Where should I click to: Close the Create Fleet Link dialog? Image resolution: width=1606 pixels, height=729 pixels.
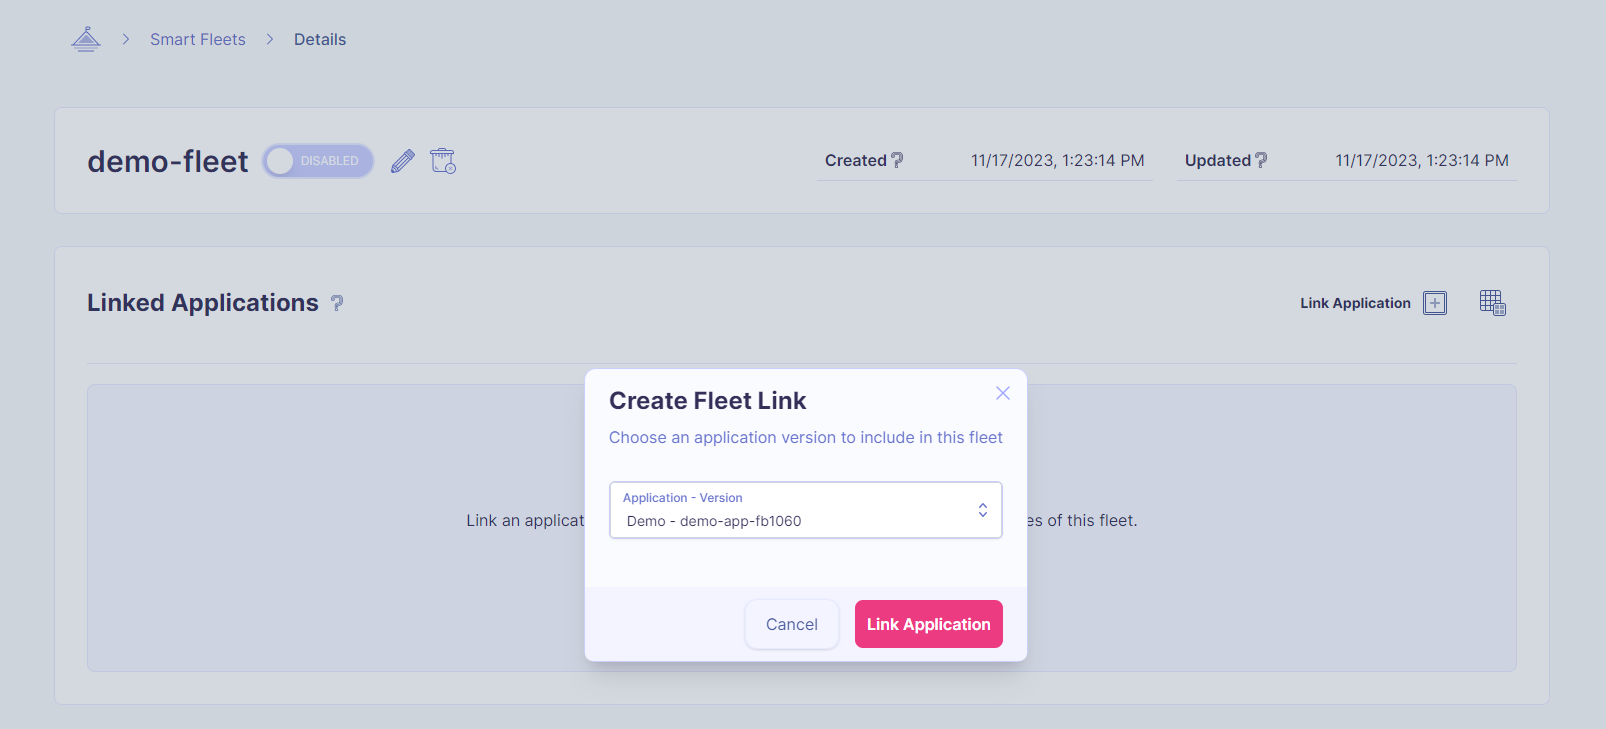(x=1003, y=393)
